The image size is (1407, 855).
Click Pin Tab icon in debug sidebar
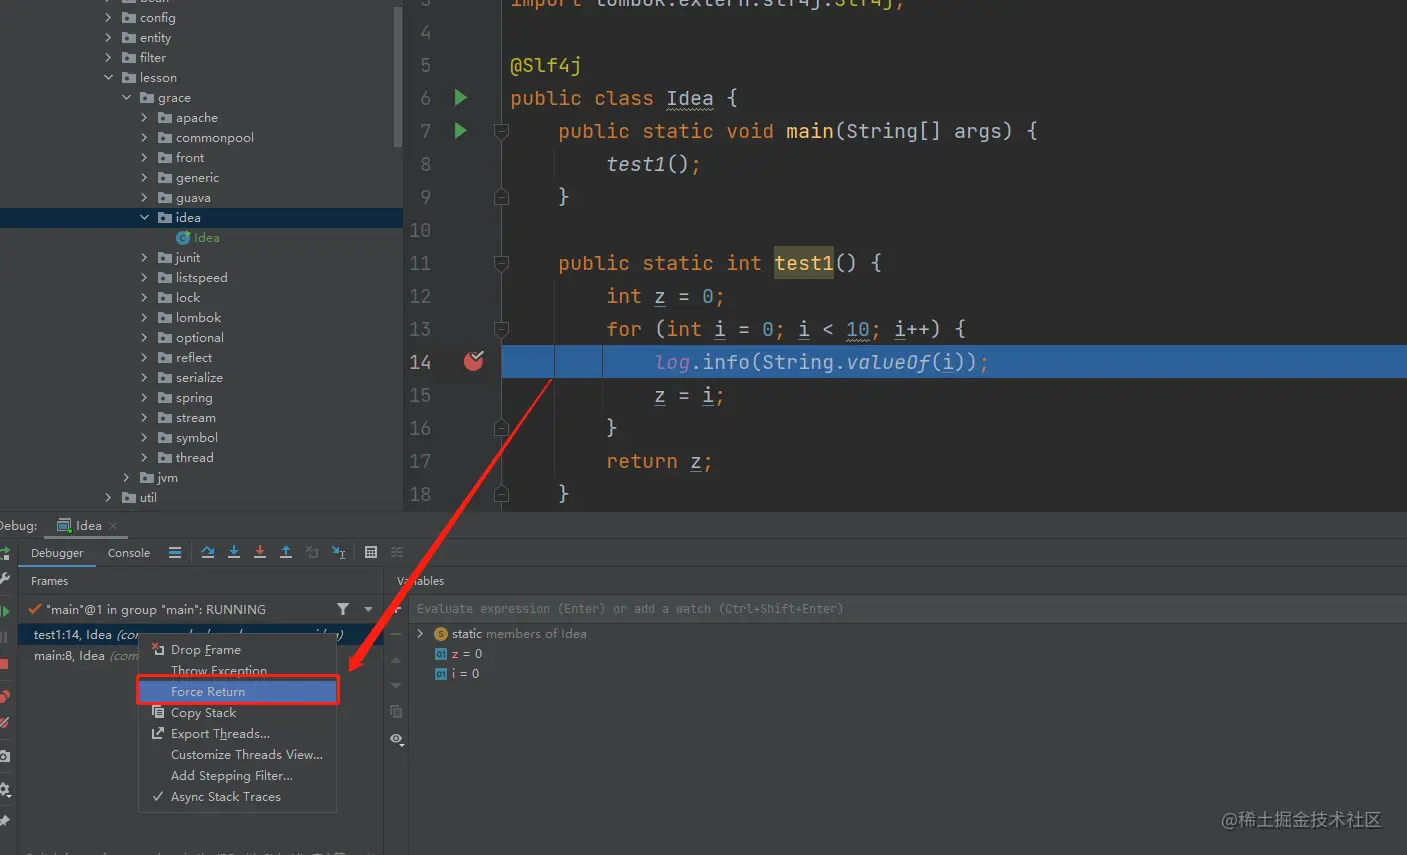tap(5, 821)
